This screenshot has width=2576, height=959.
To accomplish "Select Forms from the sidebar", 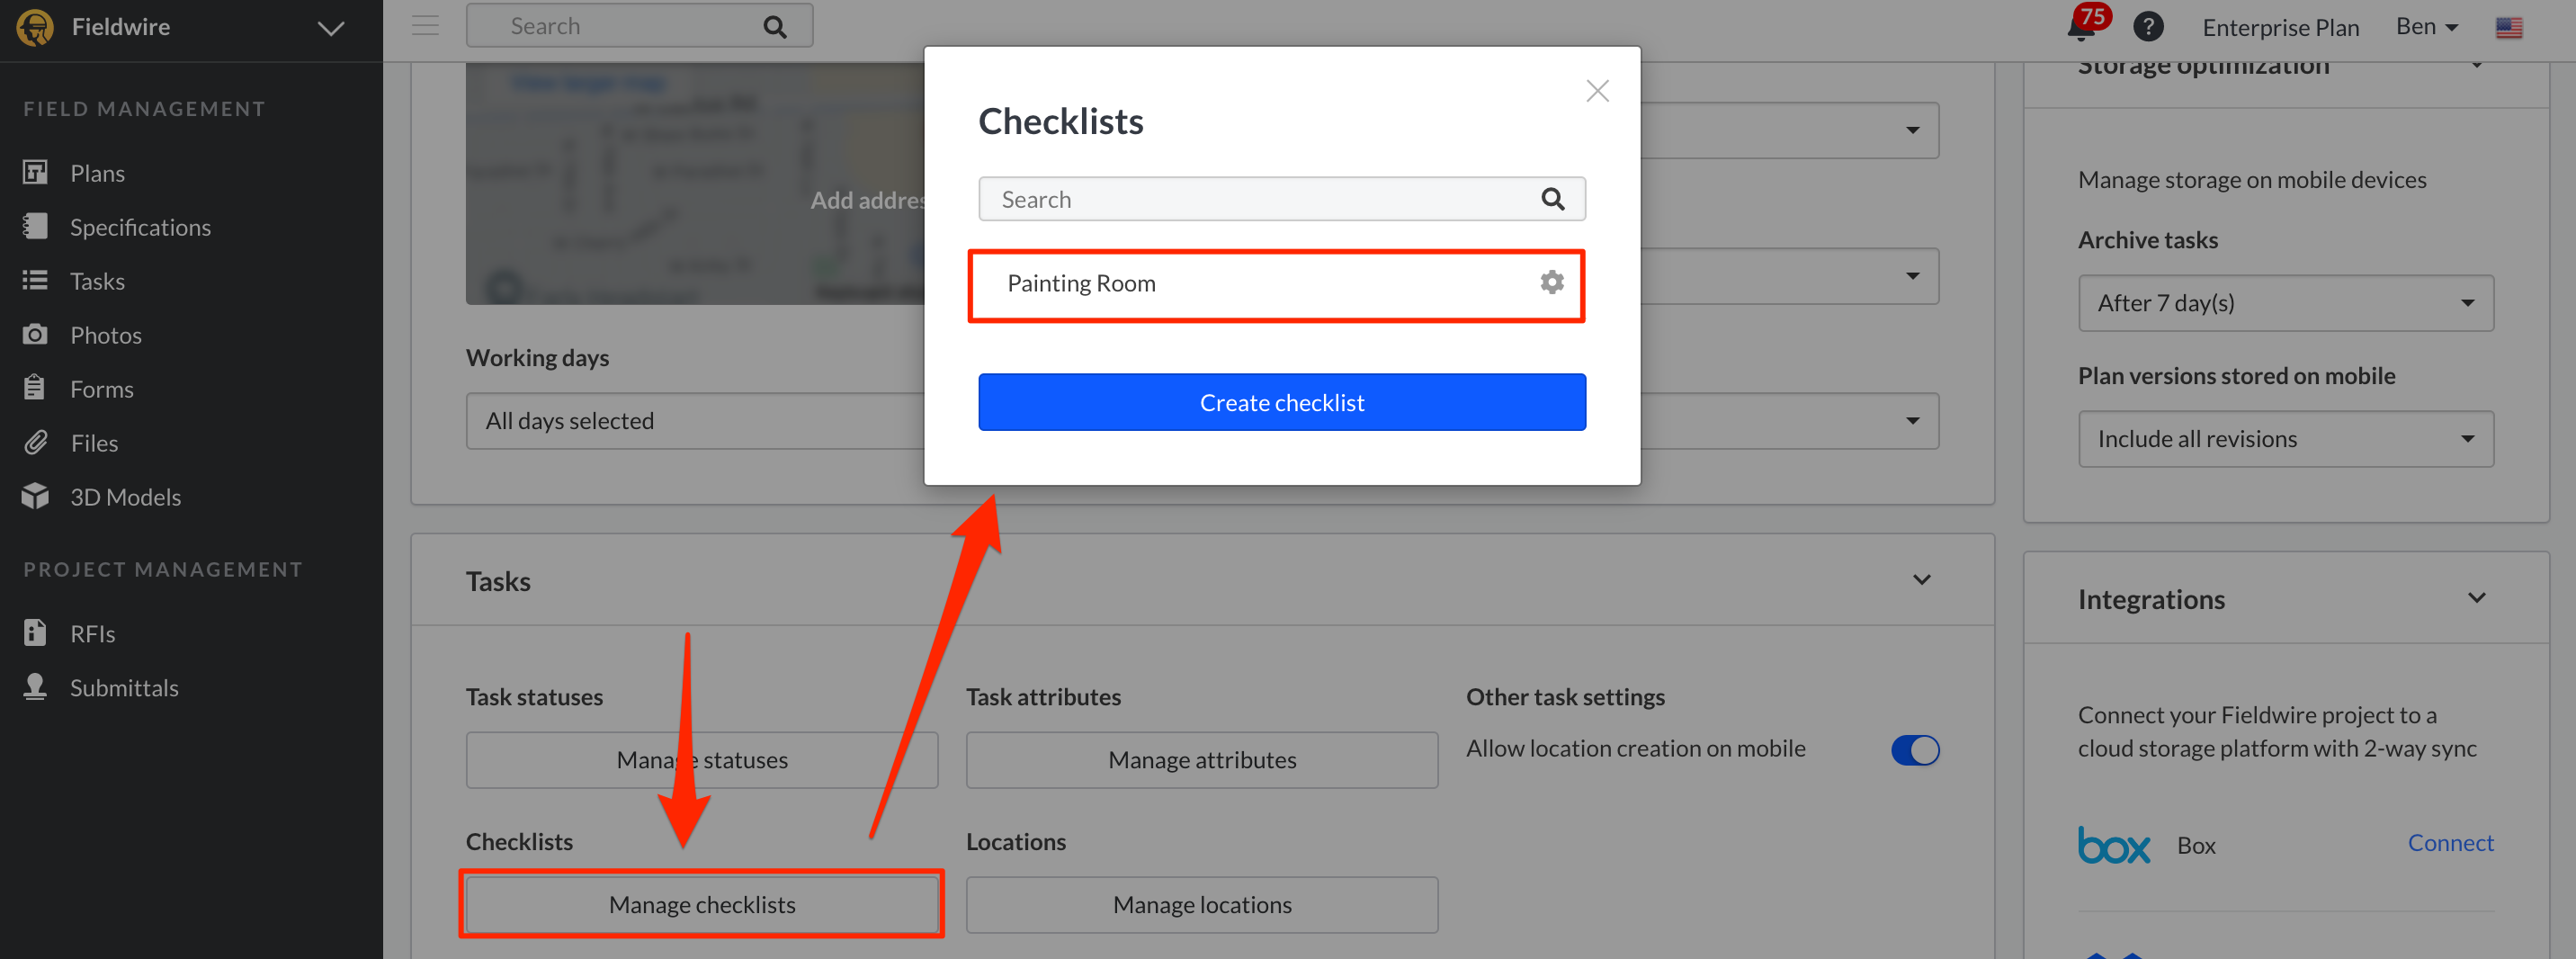I will (x=100, y=388).
